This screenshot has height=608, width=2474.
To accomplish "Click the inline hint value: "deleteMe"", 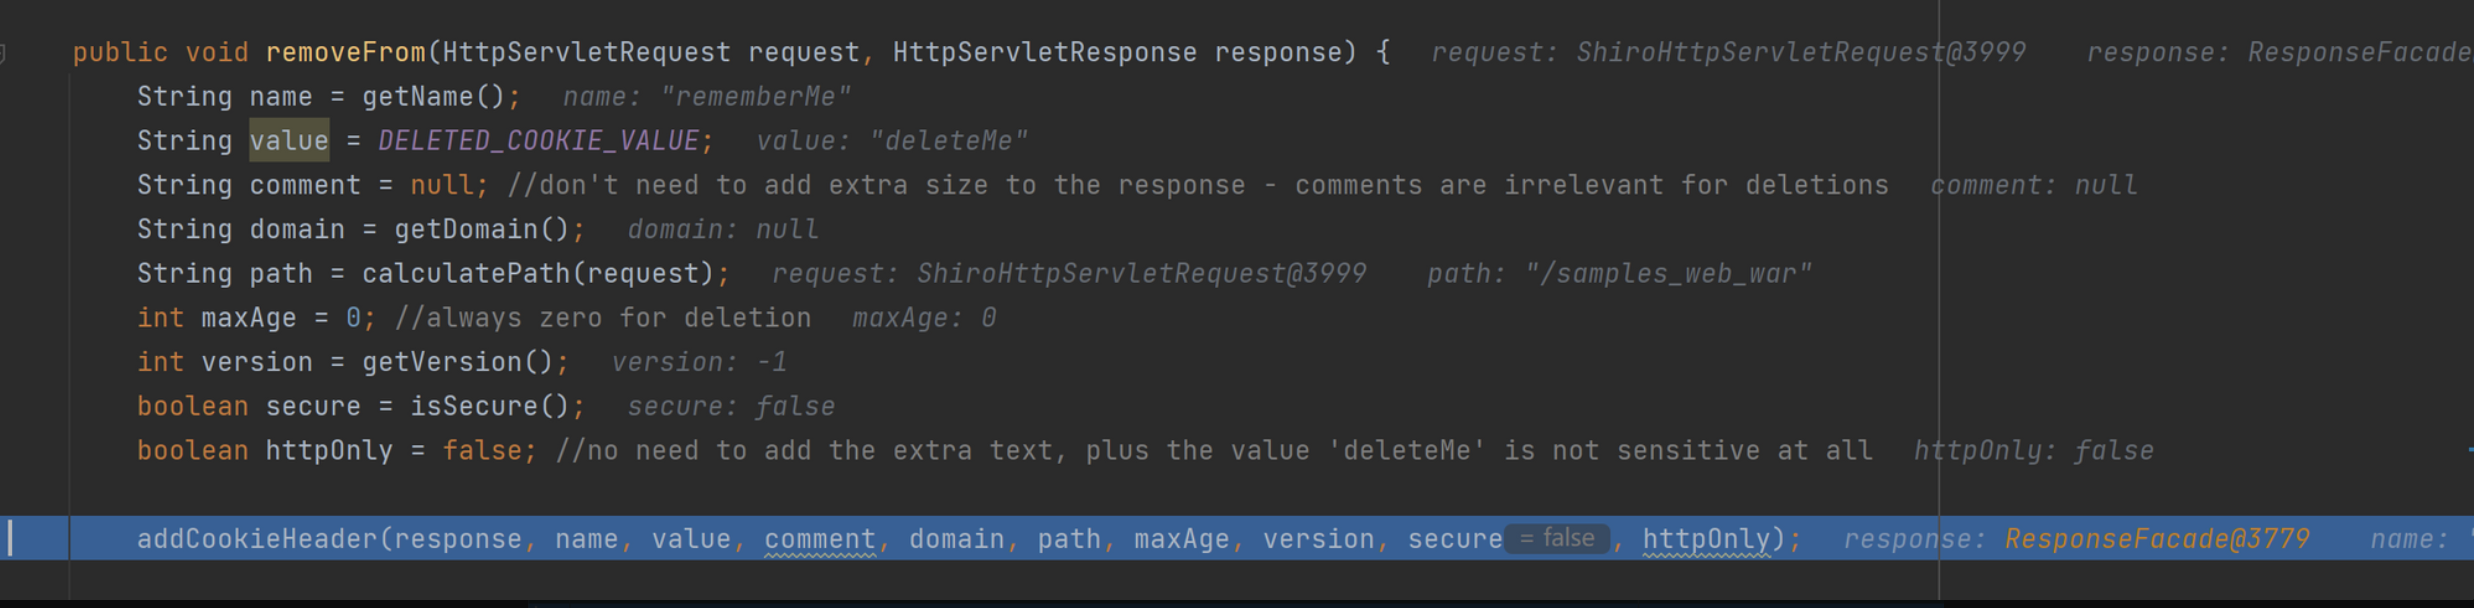I will (891, 141).
